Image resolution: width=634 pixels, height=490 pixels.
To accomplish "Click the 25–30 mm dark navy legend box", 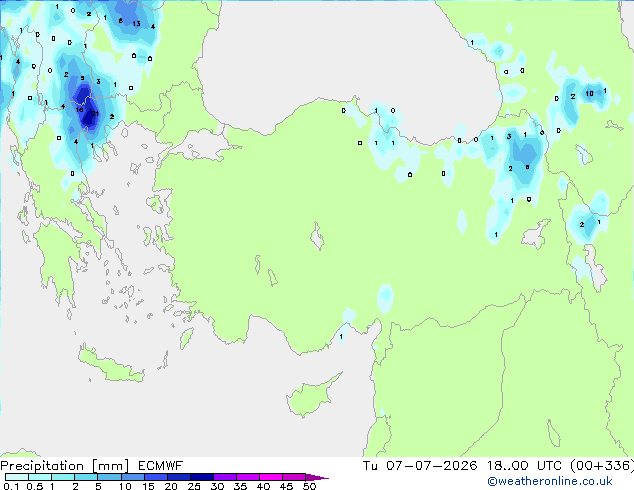I will [x=201, y=477].
